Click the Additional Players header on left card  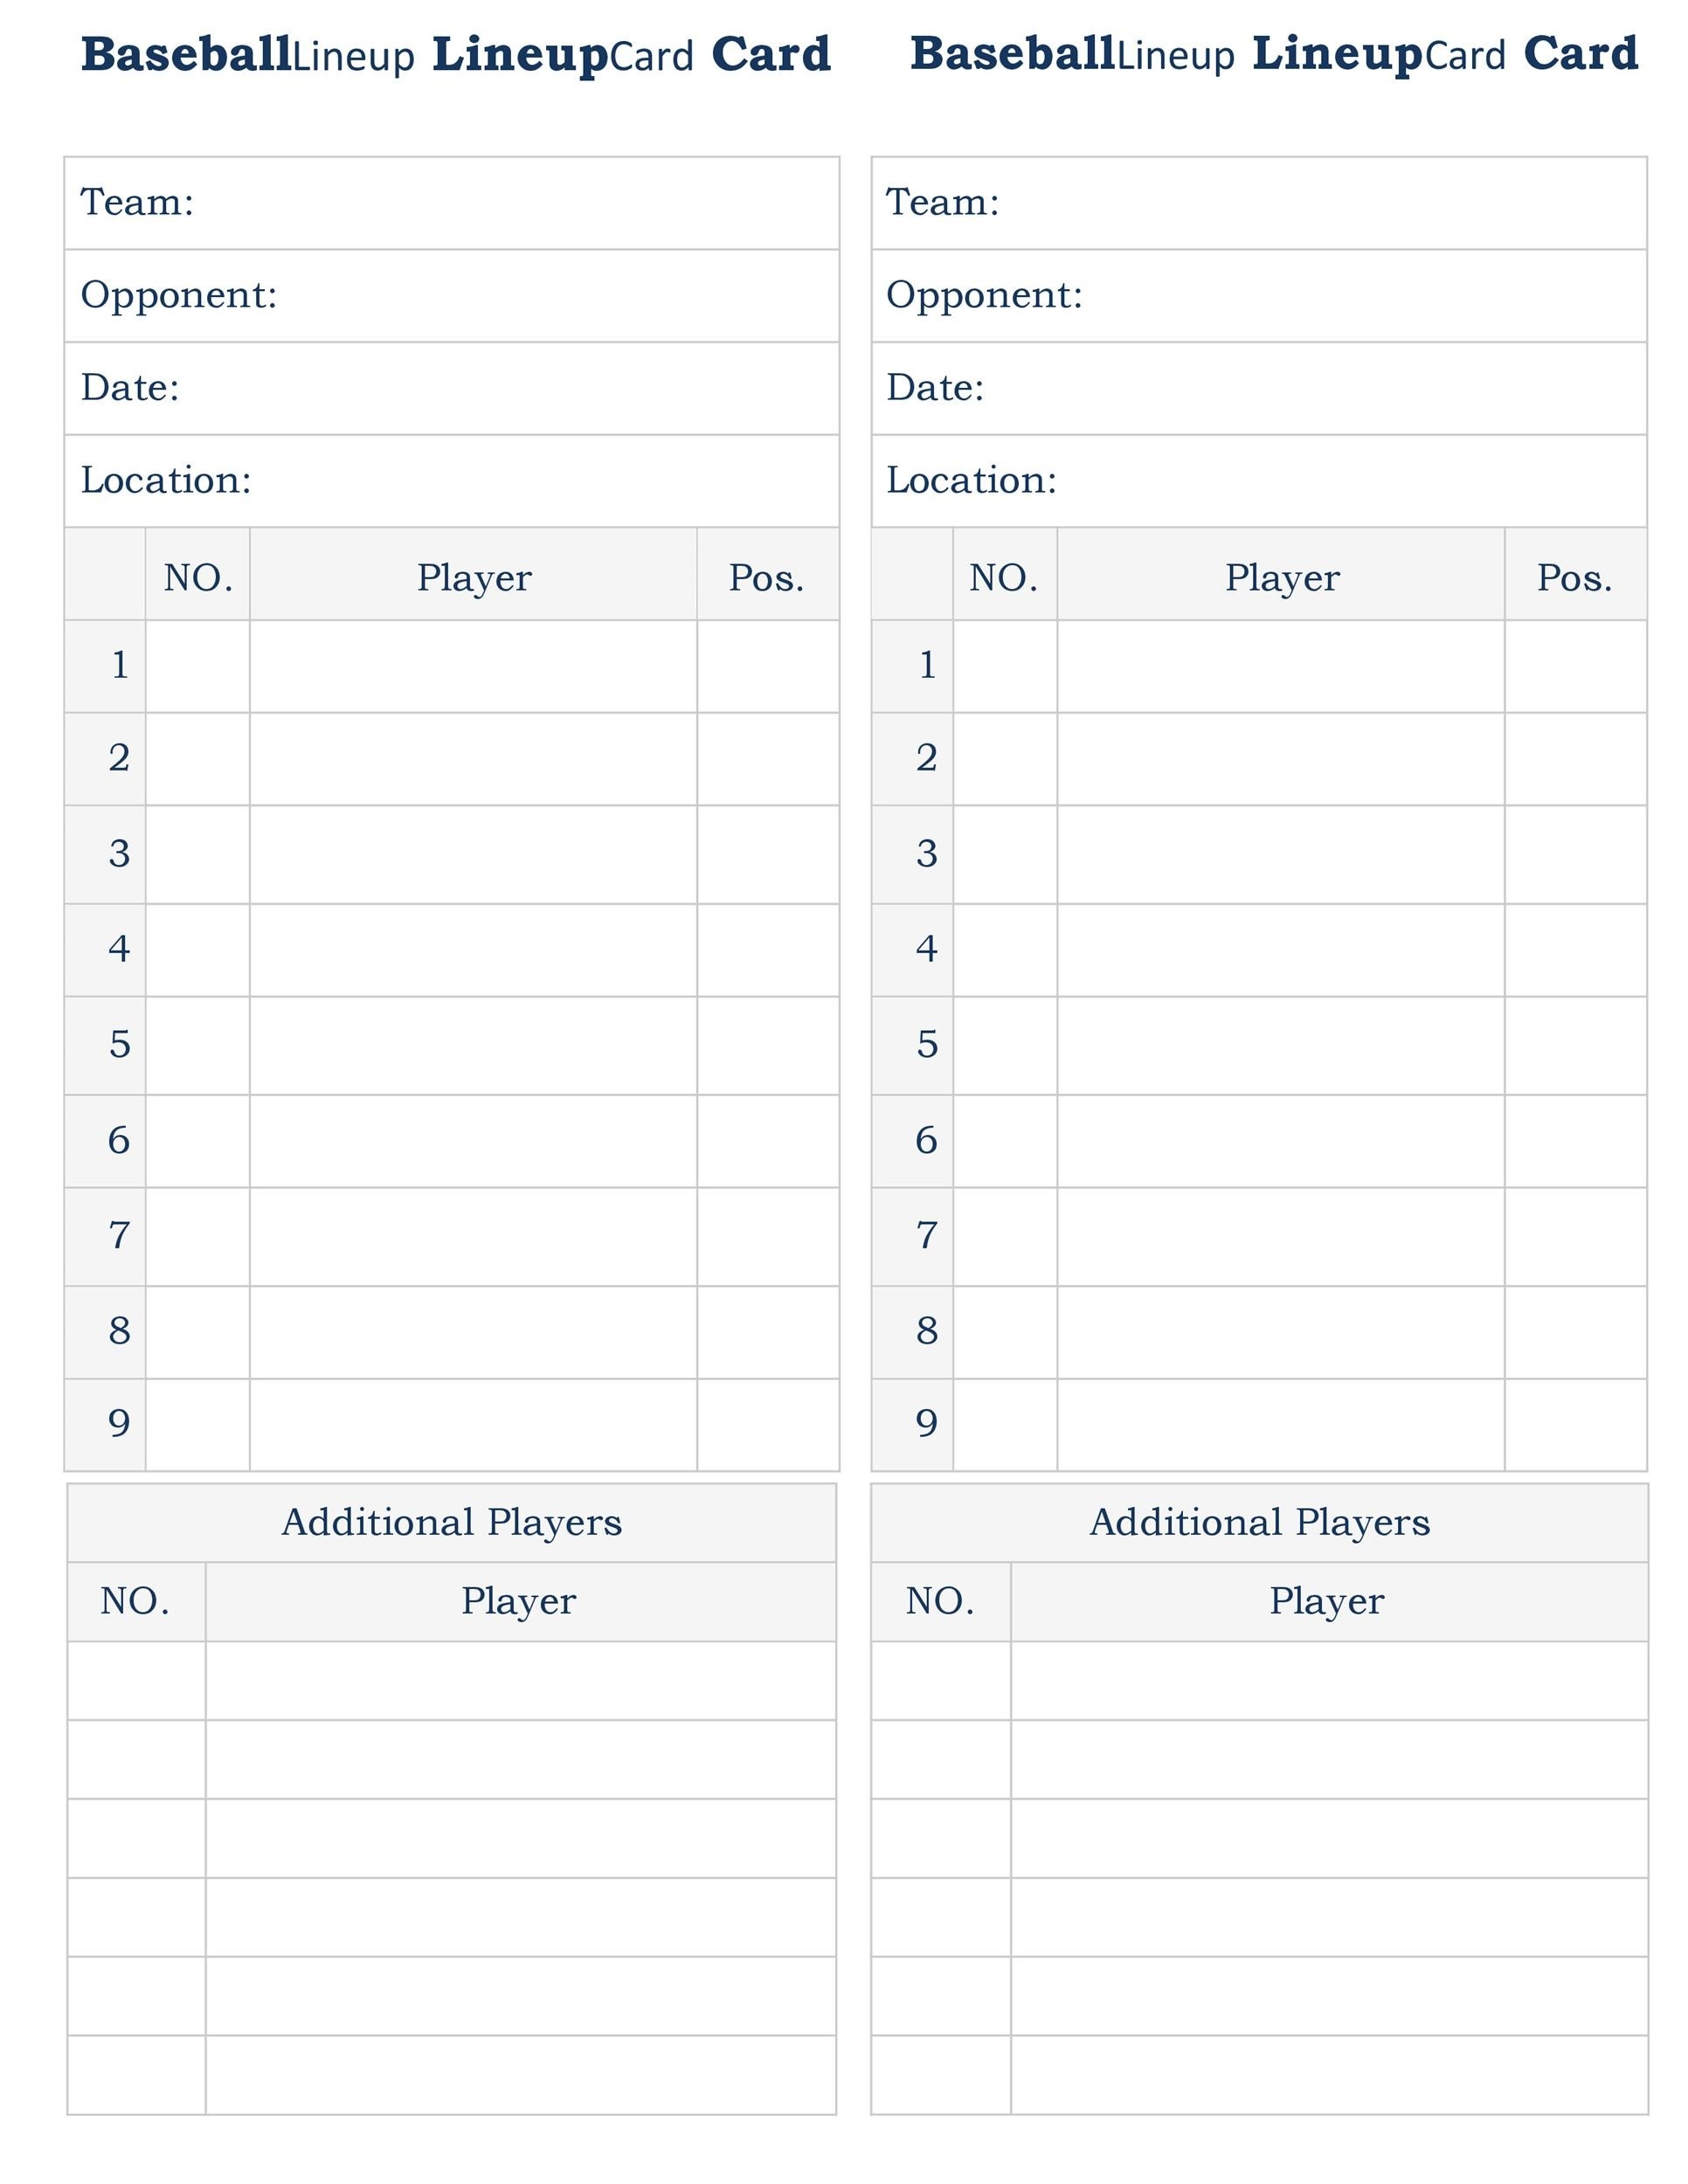pos(451,1522)
